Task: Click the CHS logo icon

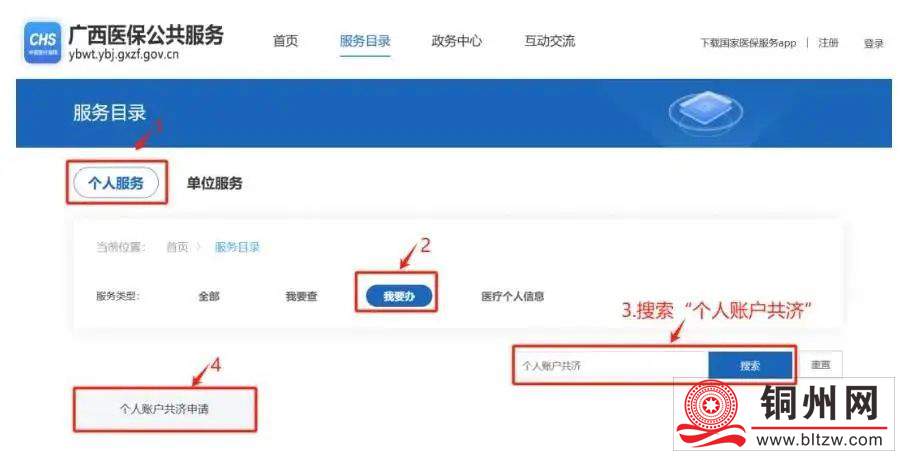Action: 42,42
